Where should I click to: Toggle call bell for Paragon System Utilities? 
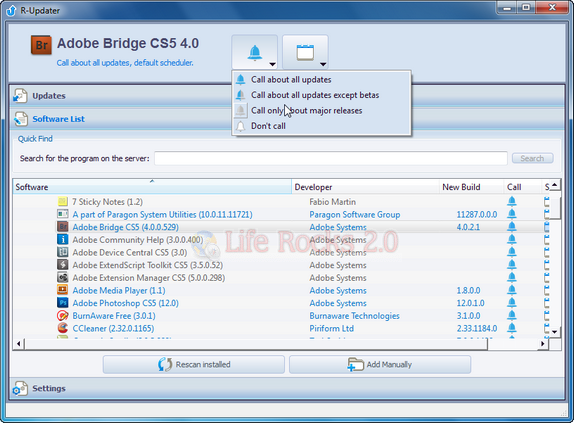pos(512,214)
